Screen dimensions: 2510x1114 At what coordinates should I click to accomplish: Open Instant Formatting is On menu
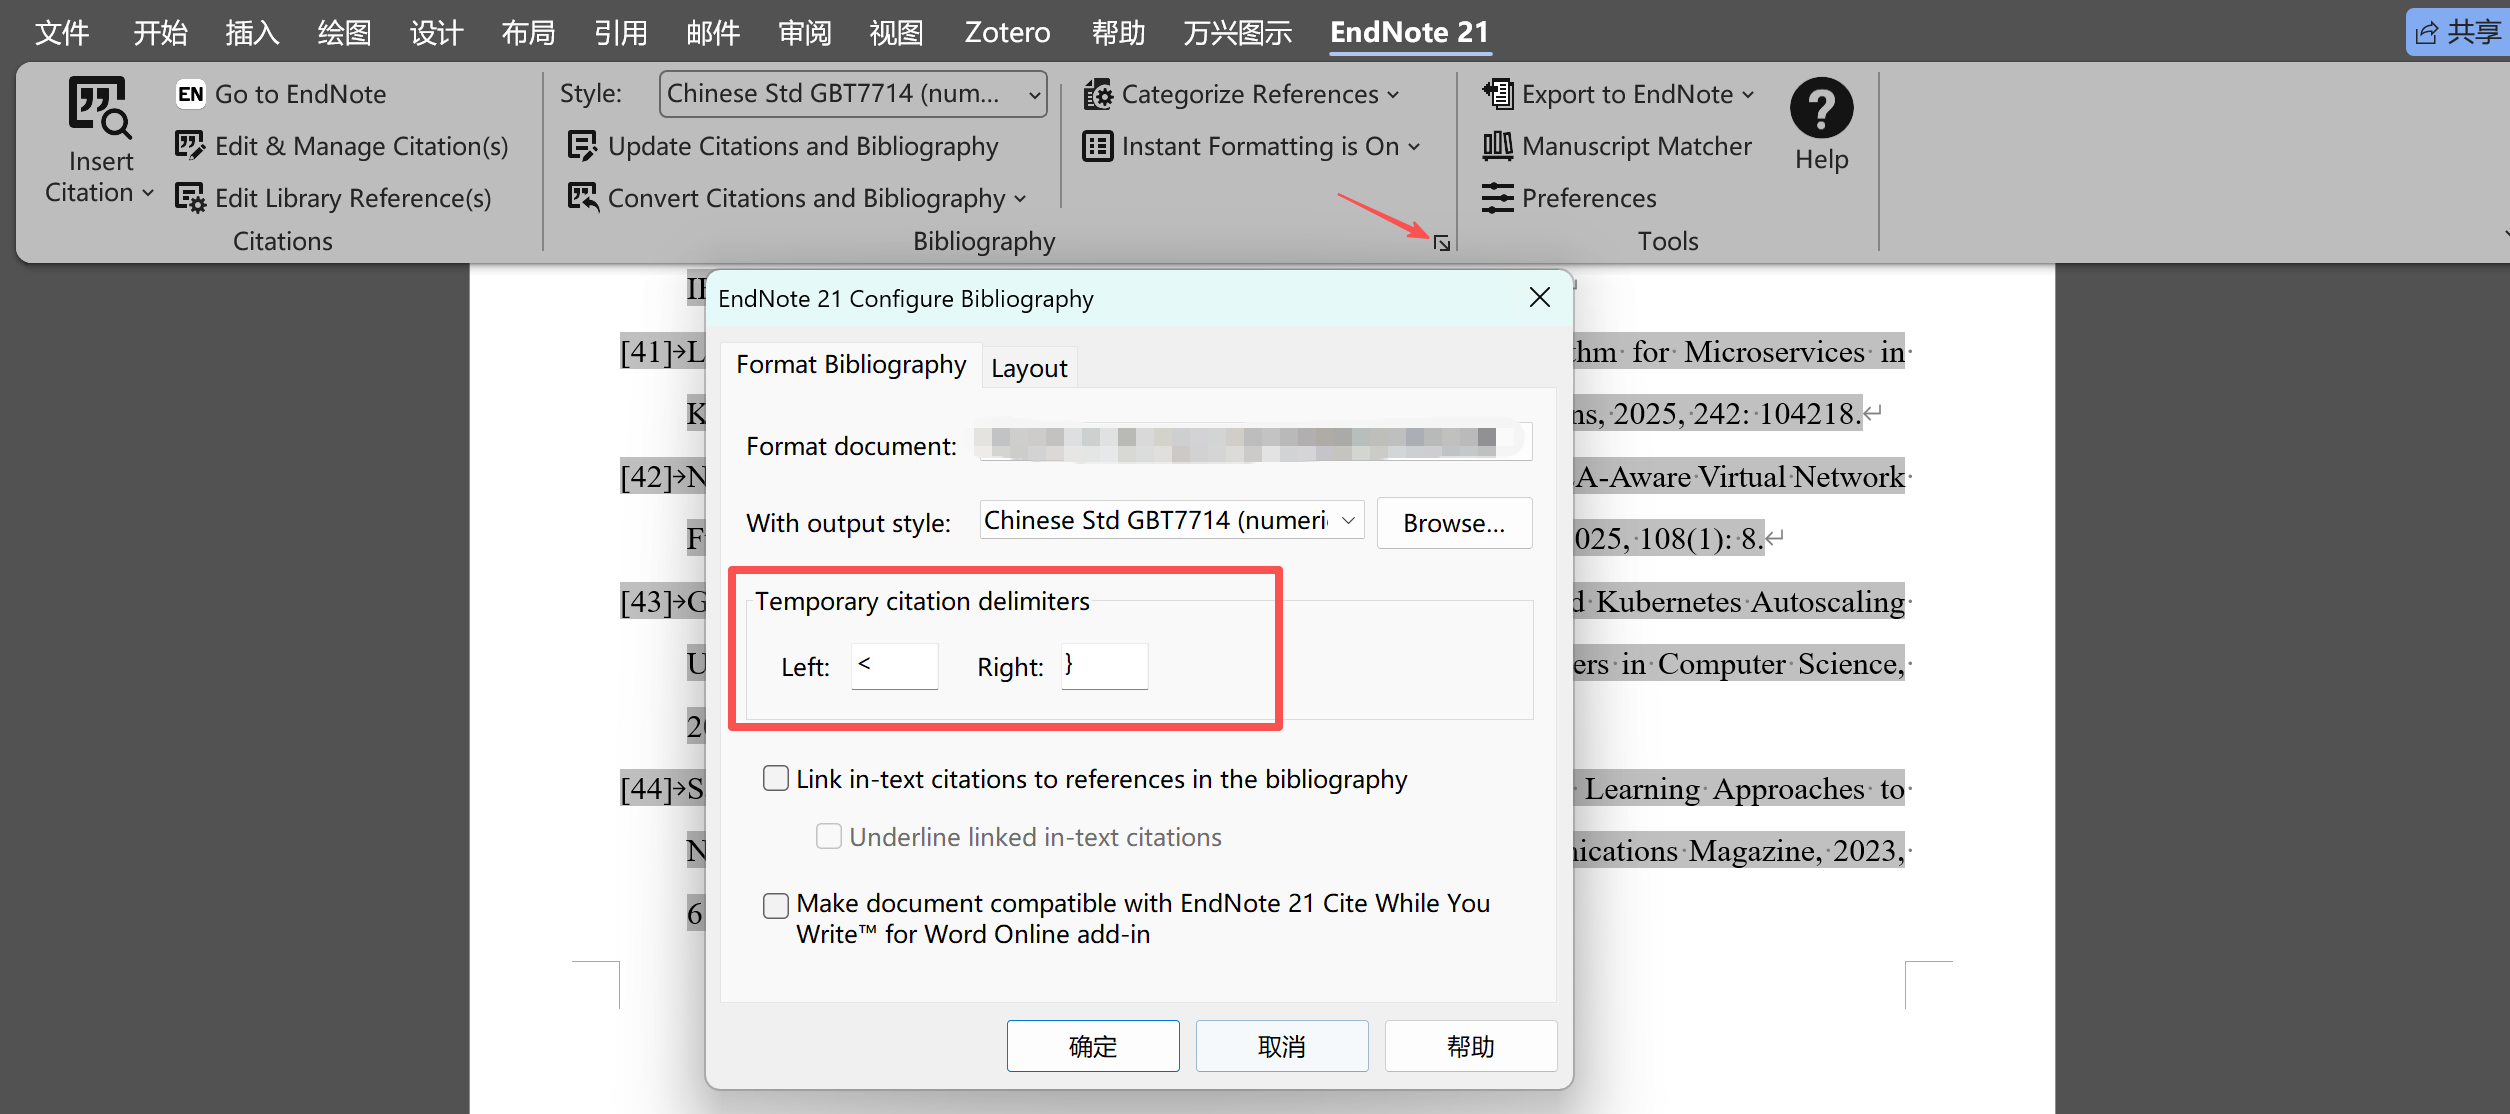[x=1252, y=146]
